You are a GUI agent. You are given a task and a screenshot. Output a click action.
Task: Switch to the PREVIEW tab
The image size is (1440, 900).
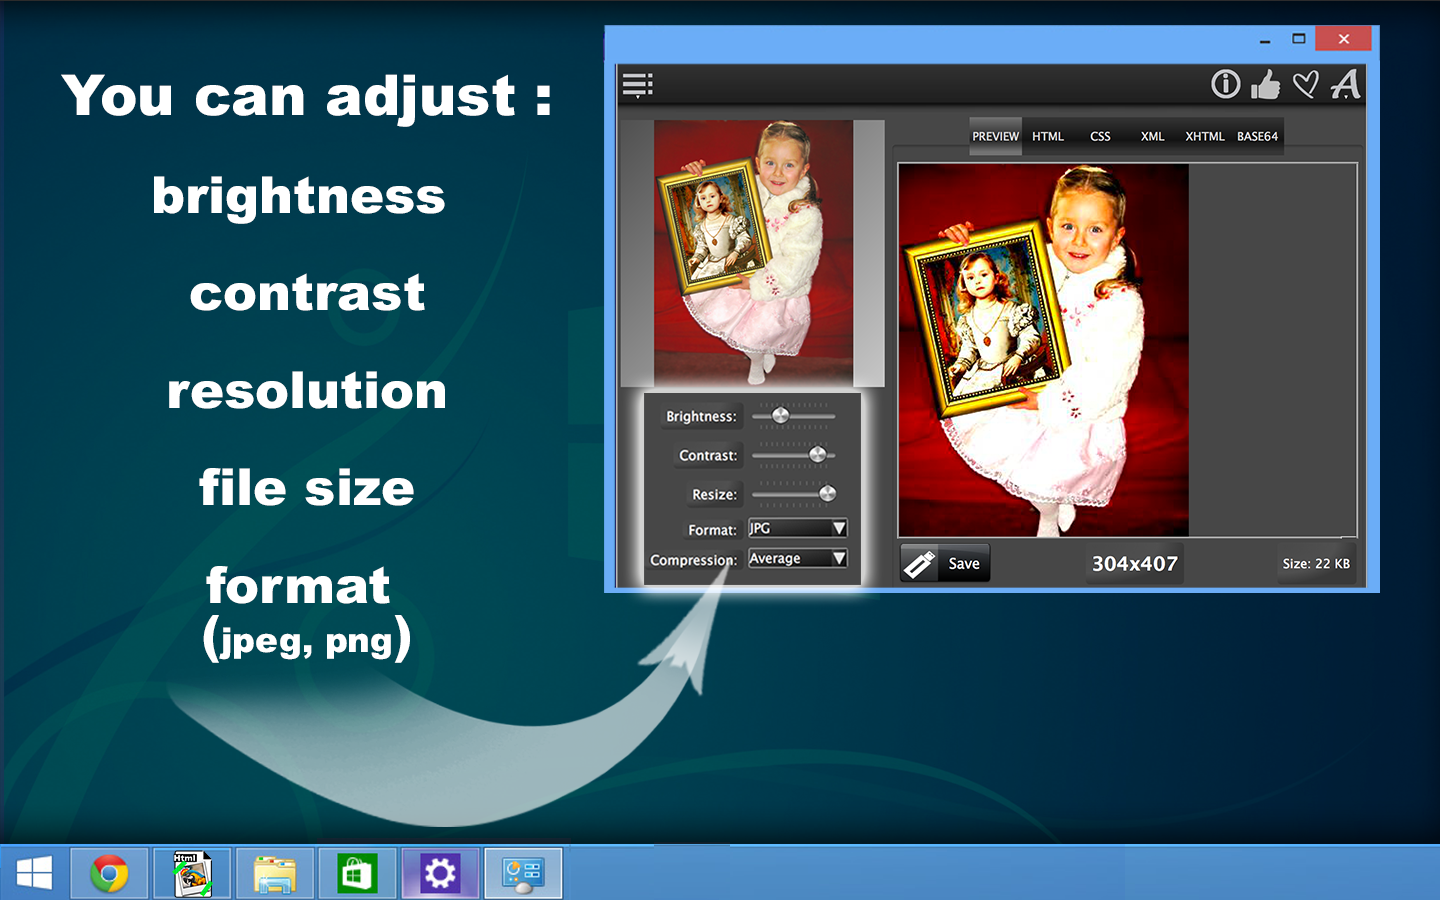(x=995, y=137)
